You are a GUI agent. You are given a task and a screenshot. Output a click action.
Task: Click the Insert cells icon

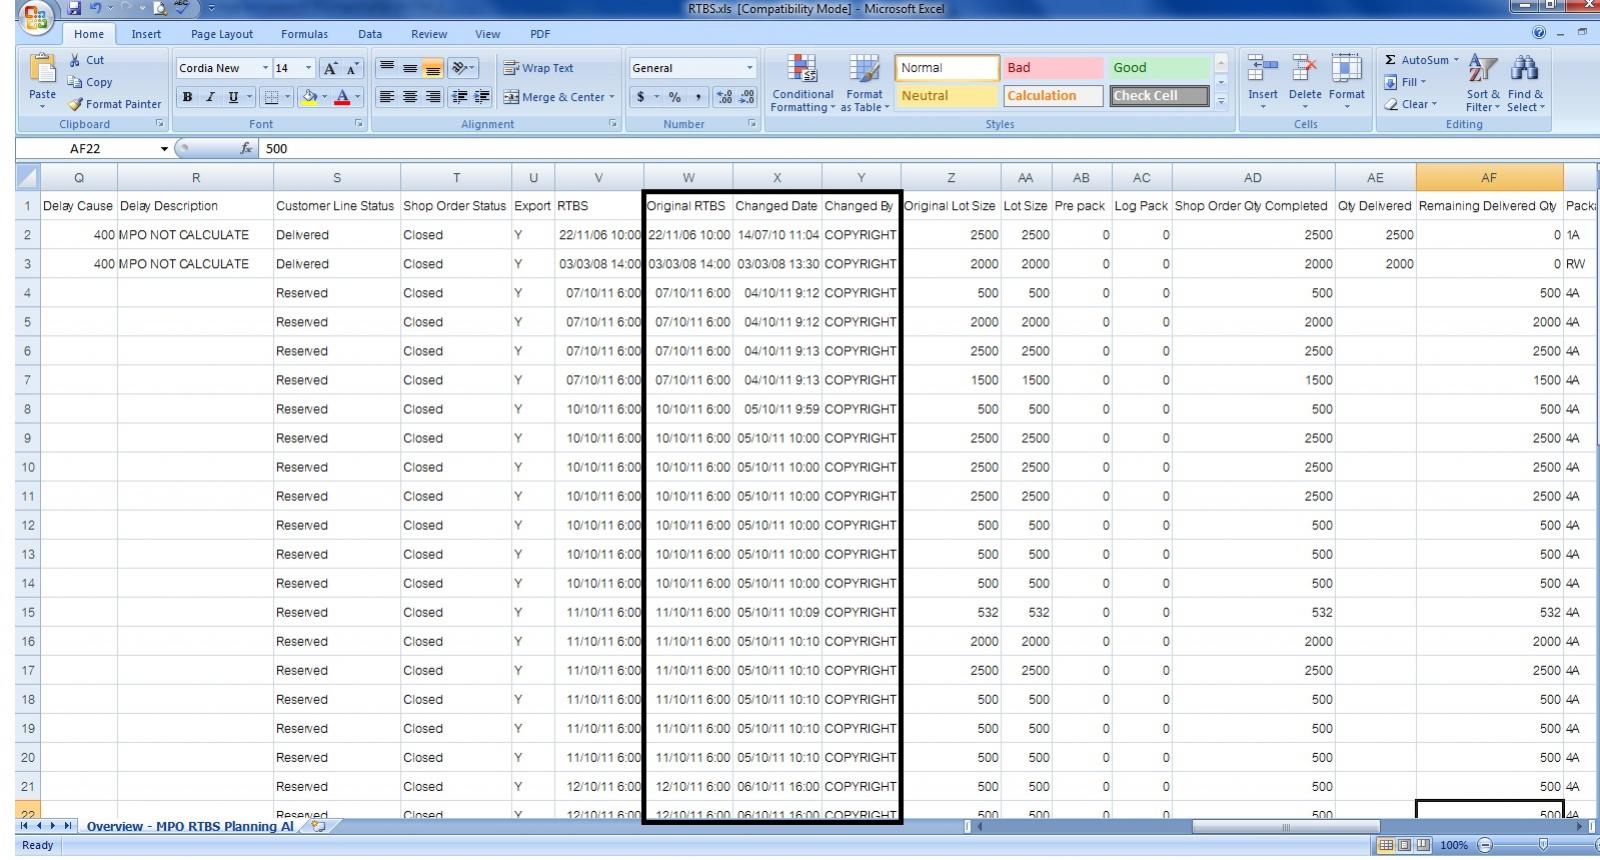[x=1262, y=70]
